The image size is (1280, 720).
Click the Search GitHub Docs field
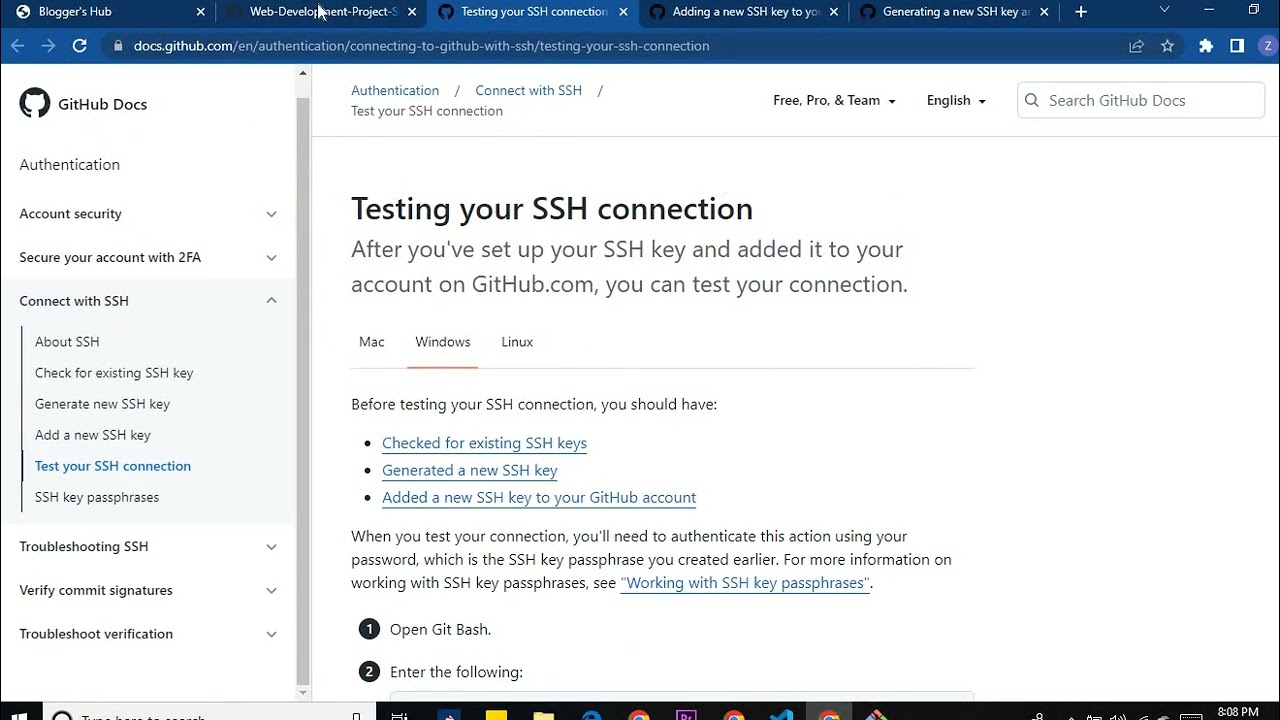pyautogui.click(x=1141, y=100)
